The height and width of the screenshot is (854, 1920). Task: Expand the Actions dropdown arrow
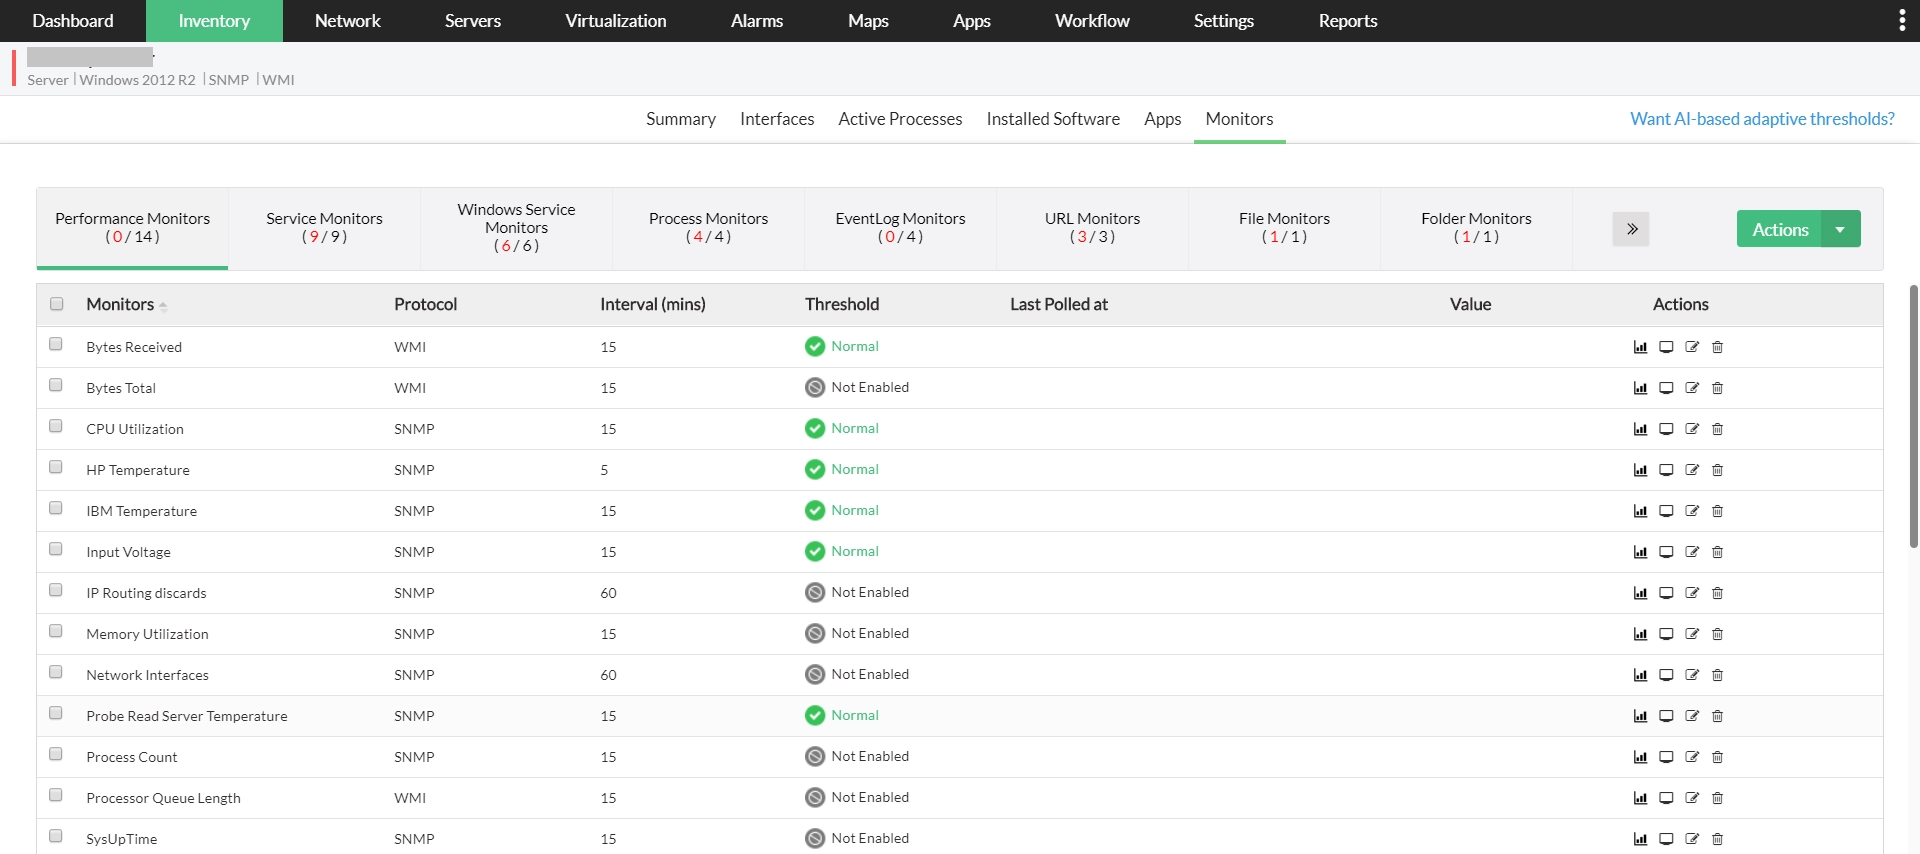click(x=1840, y=229)
